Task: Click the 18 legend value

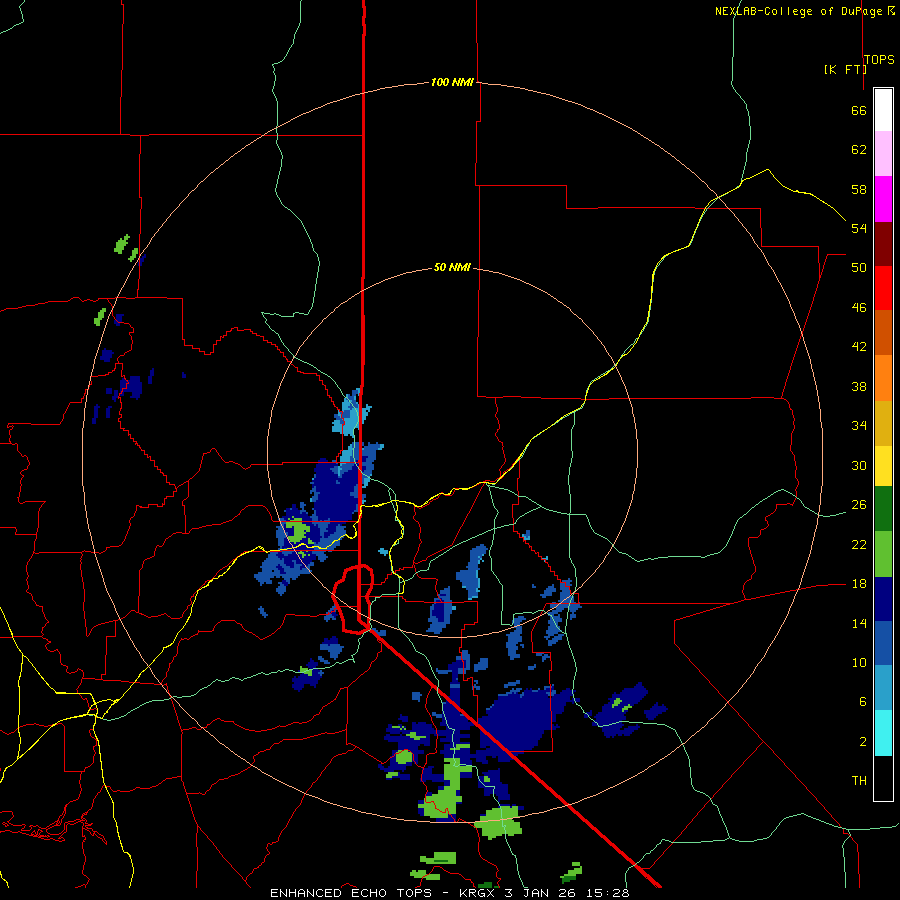Action: 859,584
